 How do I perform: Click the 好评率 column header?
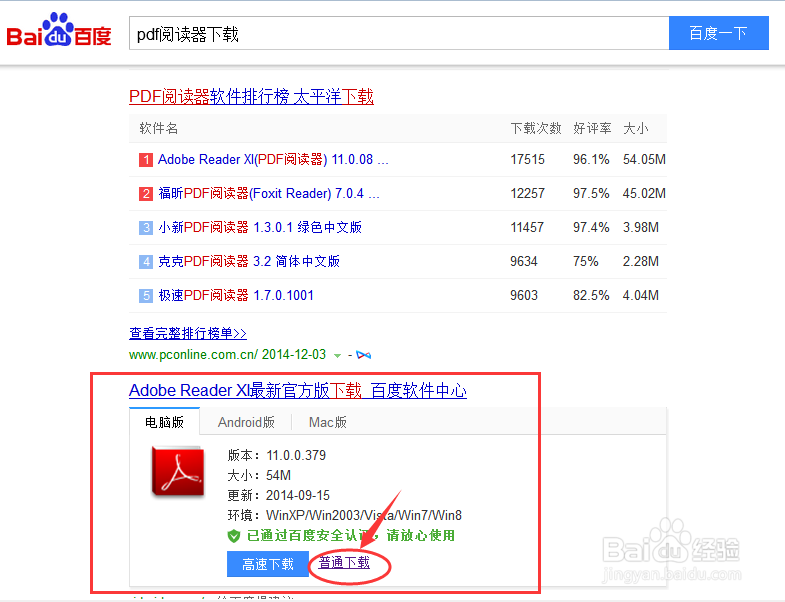(592, 128)
